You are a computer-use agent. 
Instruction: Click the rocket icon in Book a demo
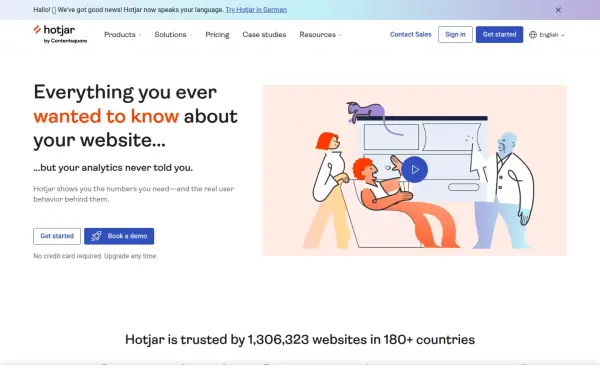pos(96,236)
